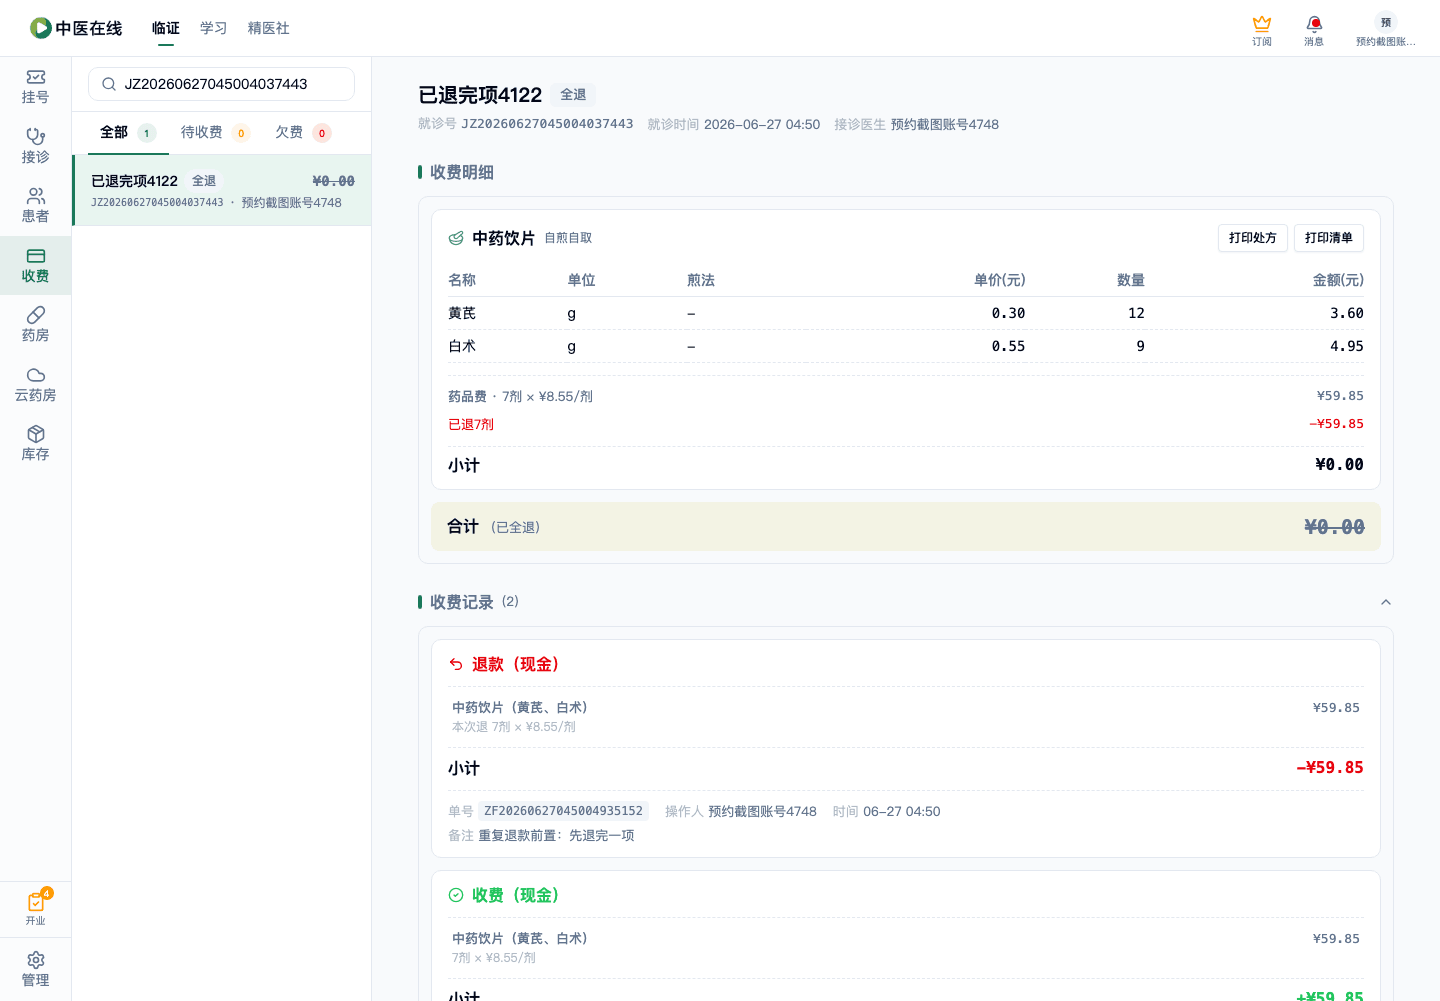The height and width of the screenshot is (1001, 1440).
Task: Focus the visit number search field
Action: [221, 84]
